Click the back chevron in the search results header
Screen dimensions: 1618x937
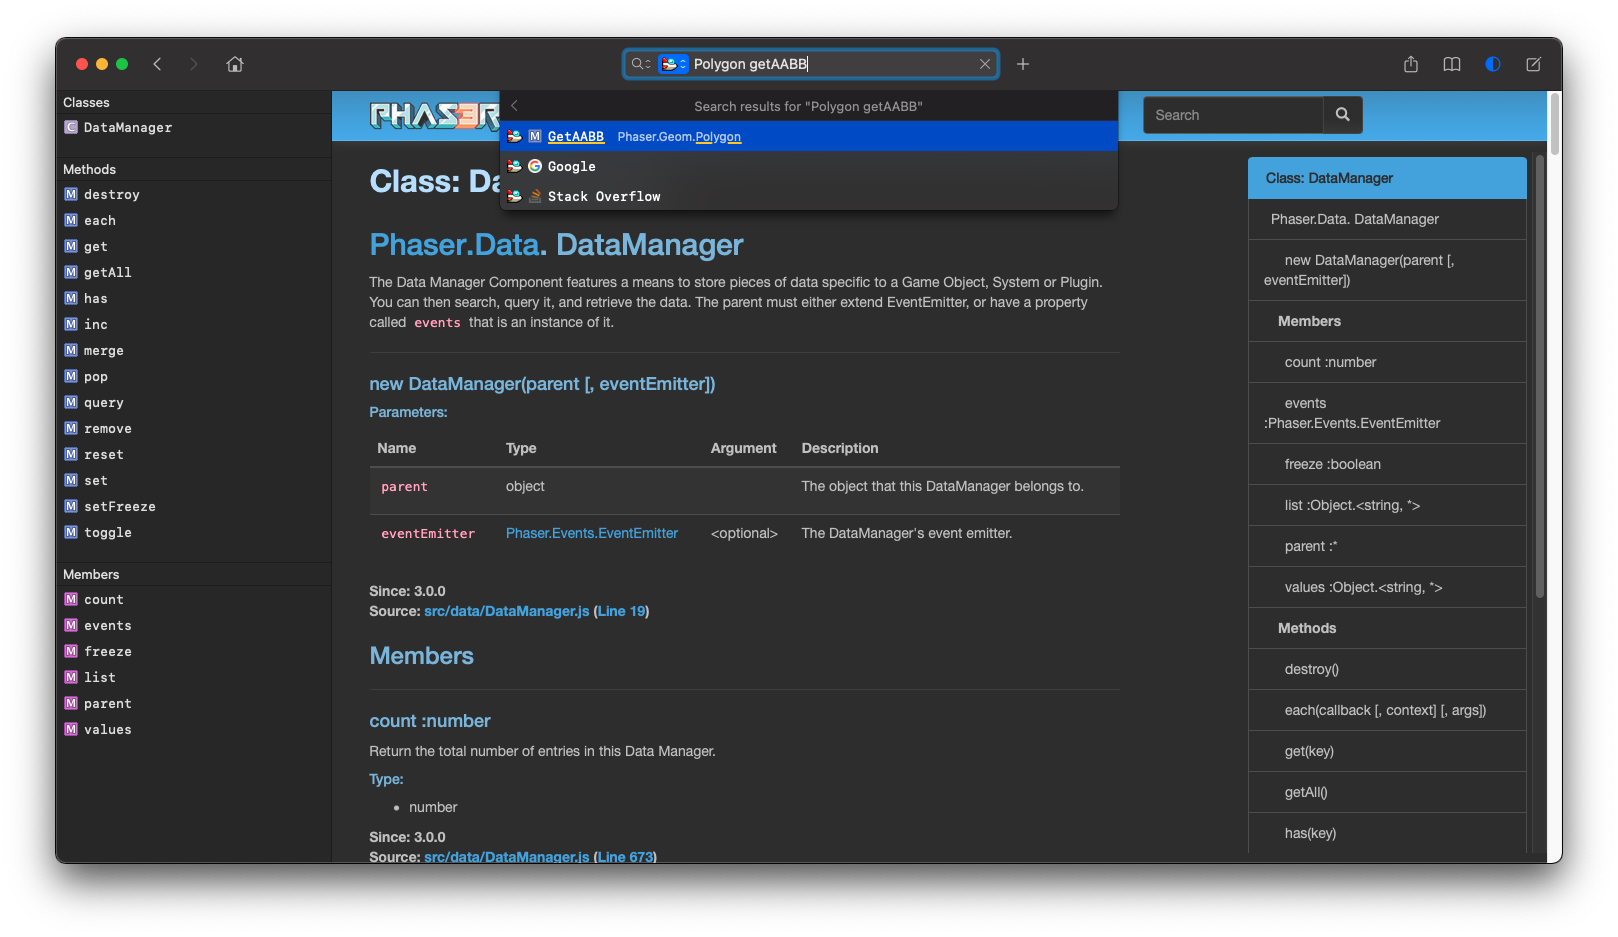pos(514,105)
